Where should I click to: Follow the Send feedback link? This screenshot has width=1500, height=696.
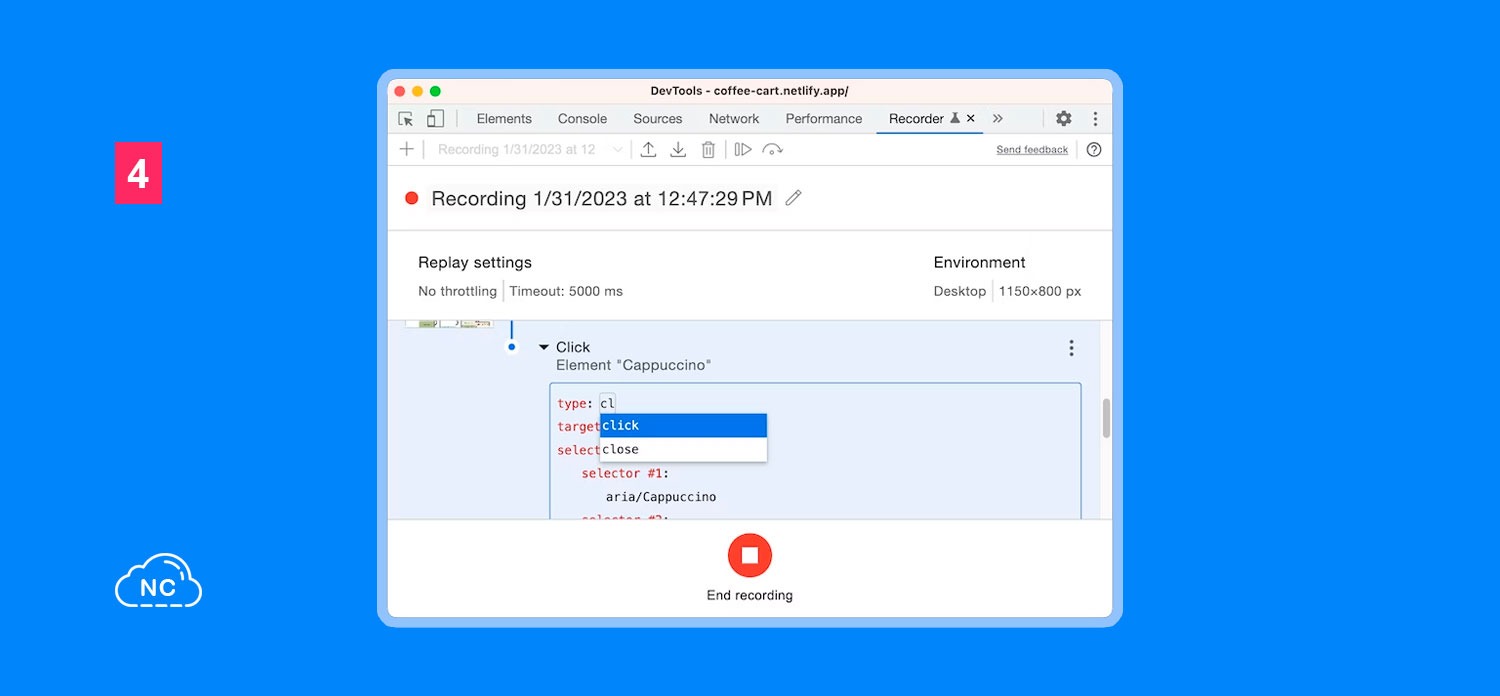click(x=1032, y=150)
